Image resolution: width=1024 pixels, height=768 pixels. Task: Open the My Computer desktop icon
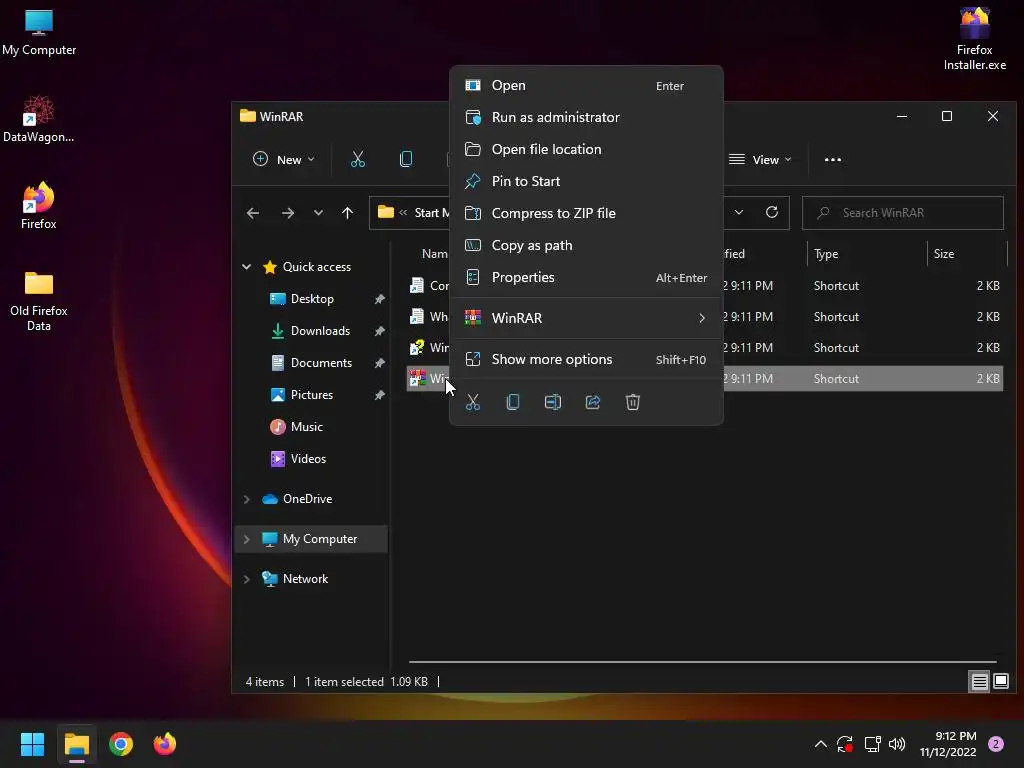[39, 33]
